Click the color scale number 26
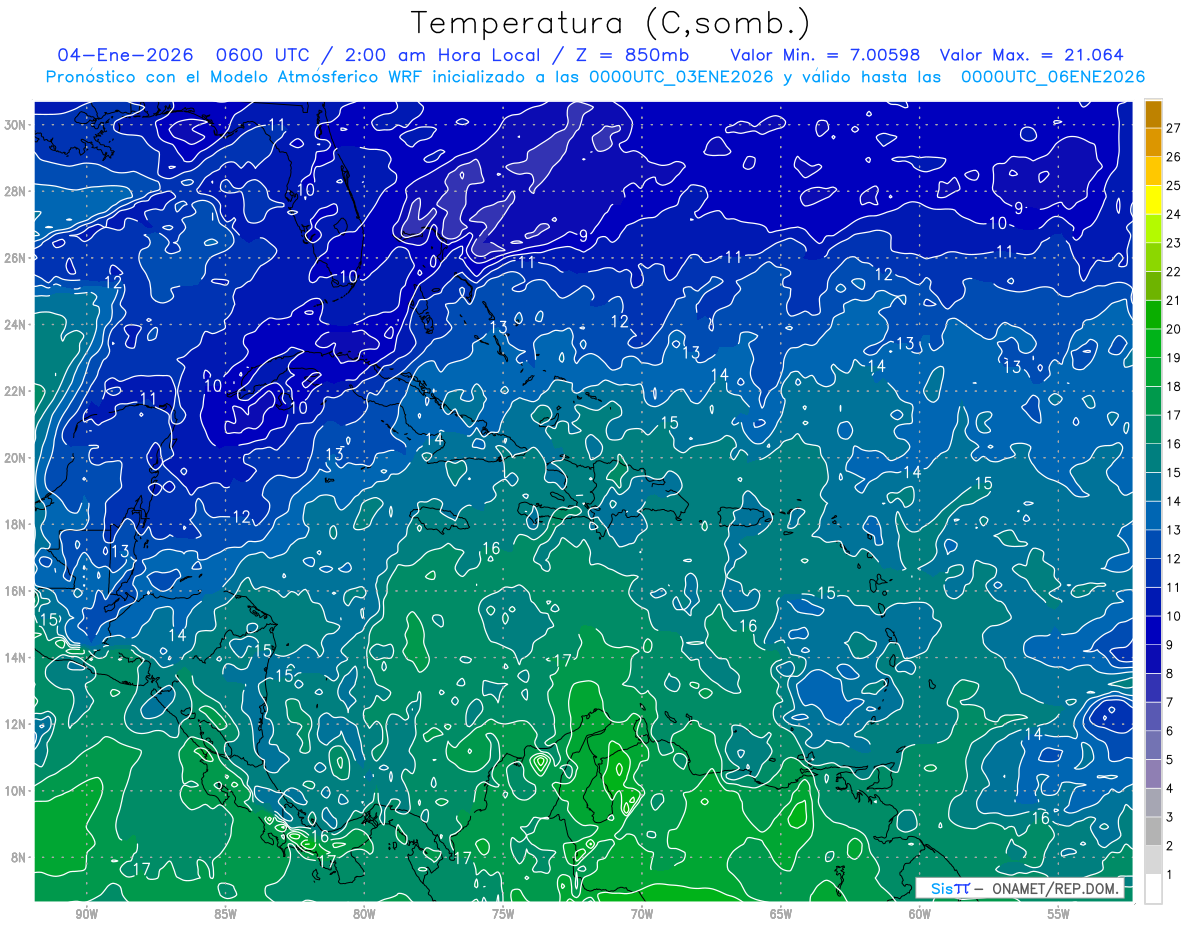Image resolution: width=1200 pixels, height=927 pixels. (x=1173, y=156)
